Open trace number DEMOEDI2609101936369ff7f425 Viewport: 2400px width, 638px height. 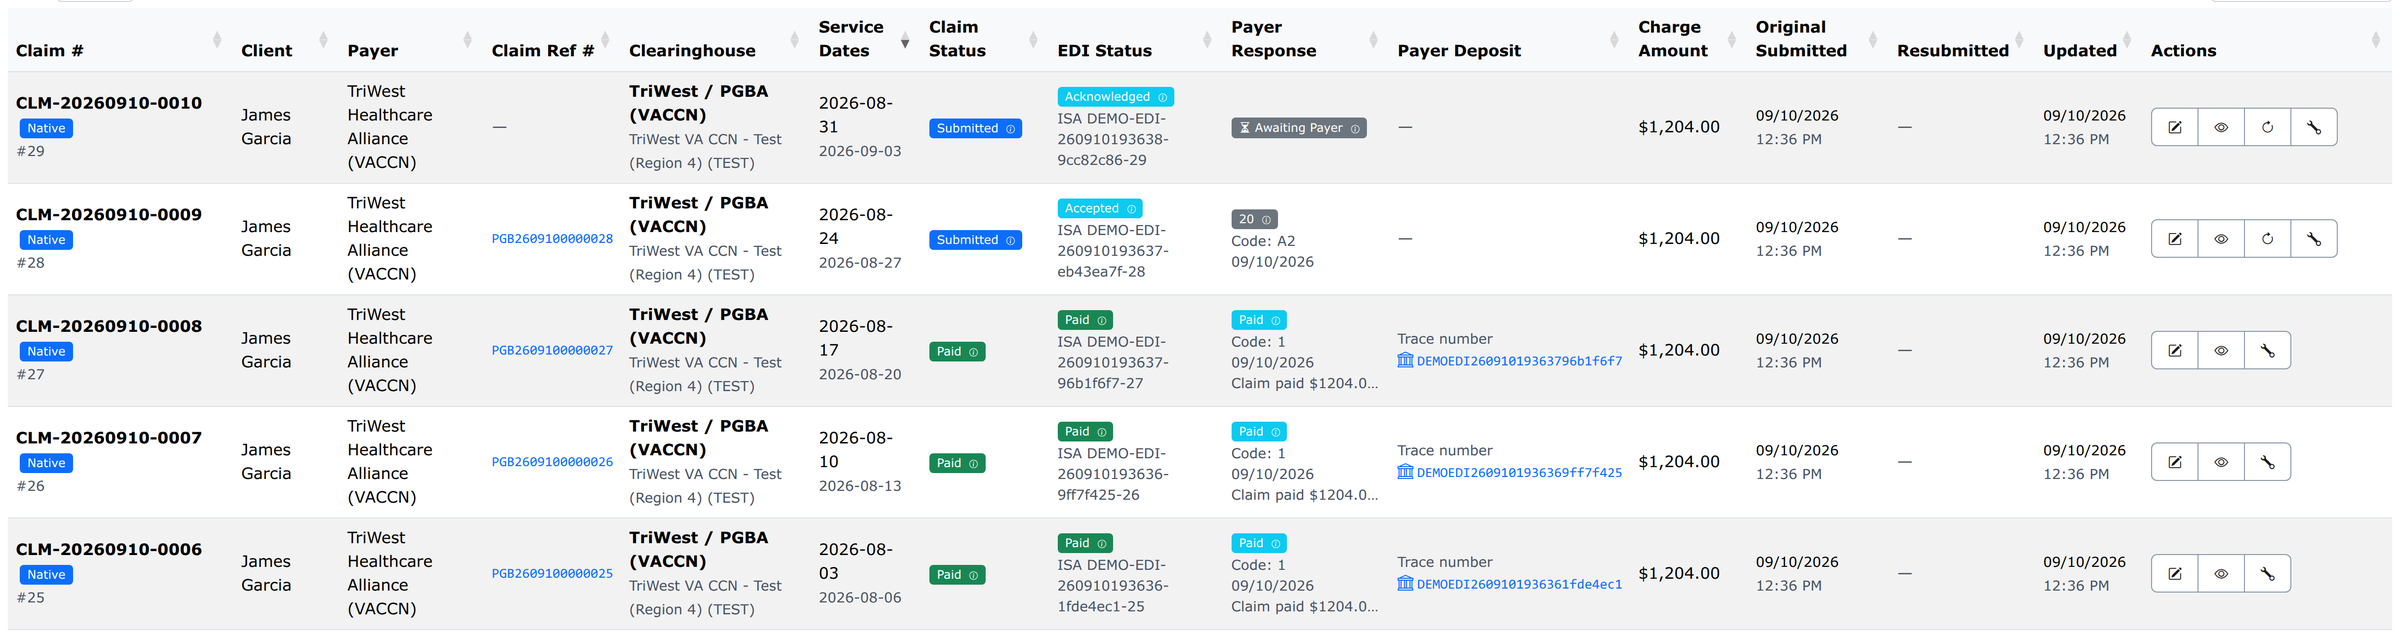point(1519,473)
